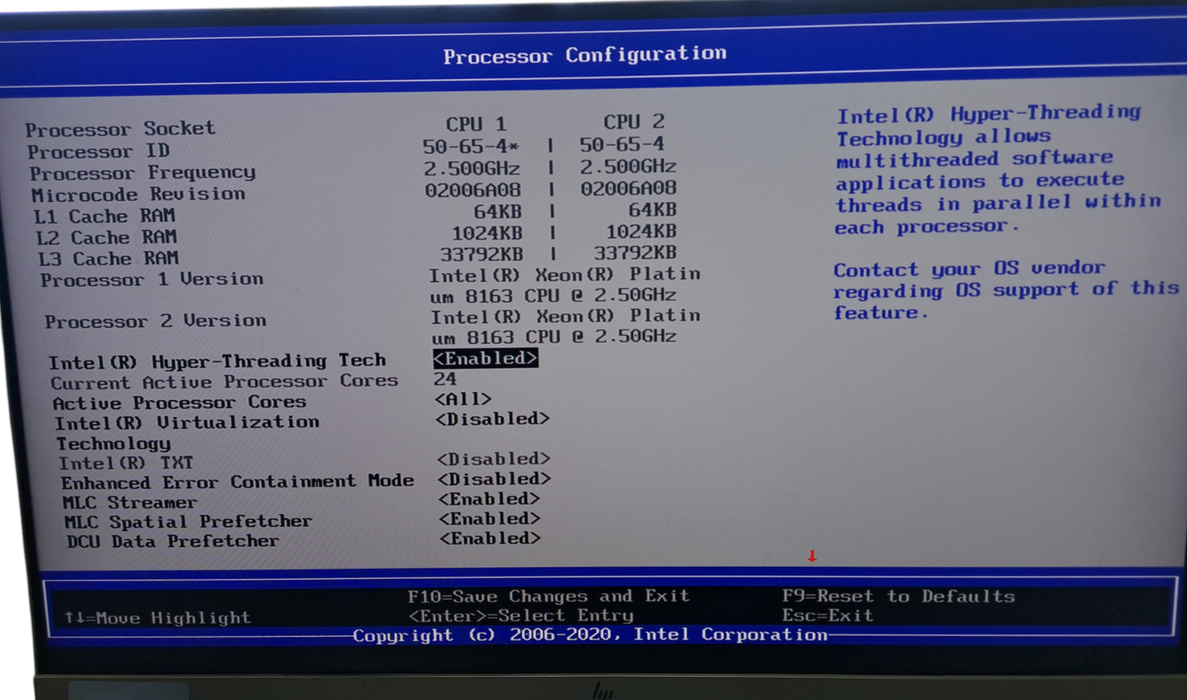This screenshot has height=700, width=1187.
Task: Click the L3 Cache RAM label
Action: coord(108,259)
